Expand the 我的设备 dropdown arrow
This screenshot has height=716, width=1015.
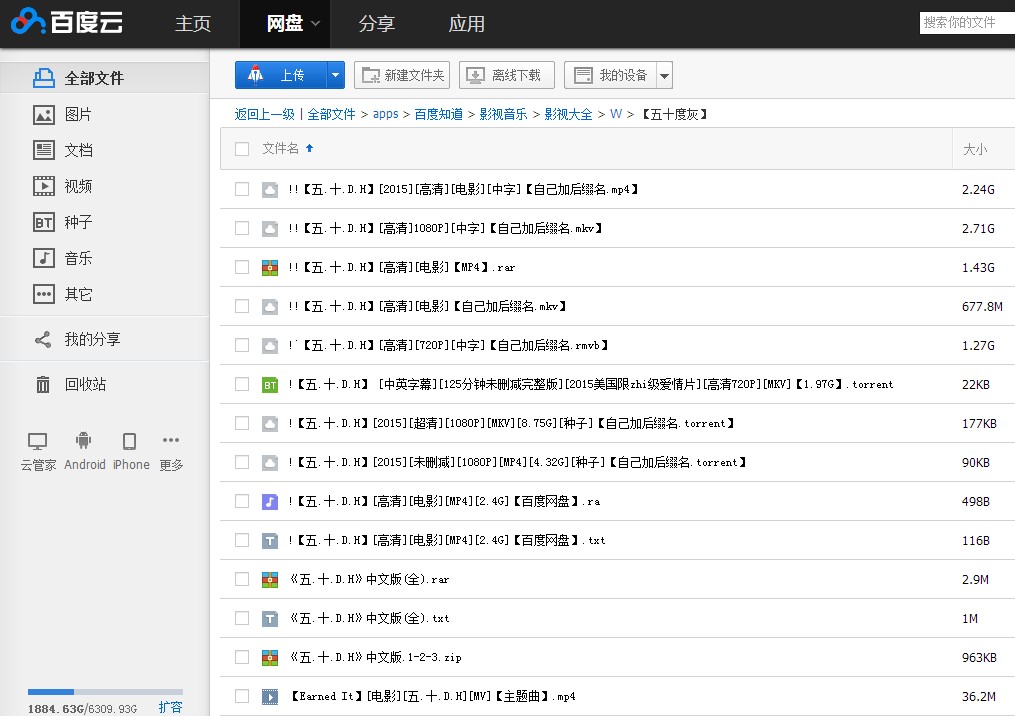click(664, 75)
